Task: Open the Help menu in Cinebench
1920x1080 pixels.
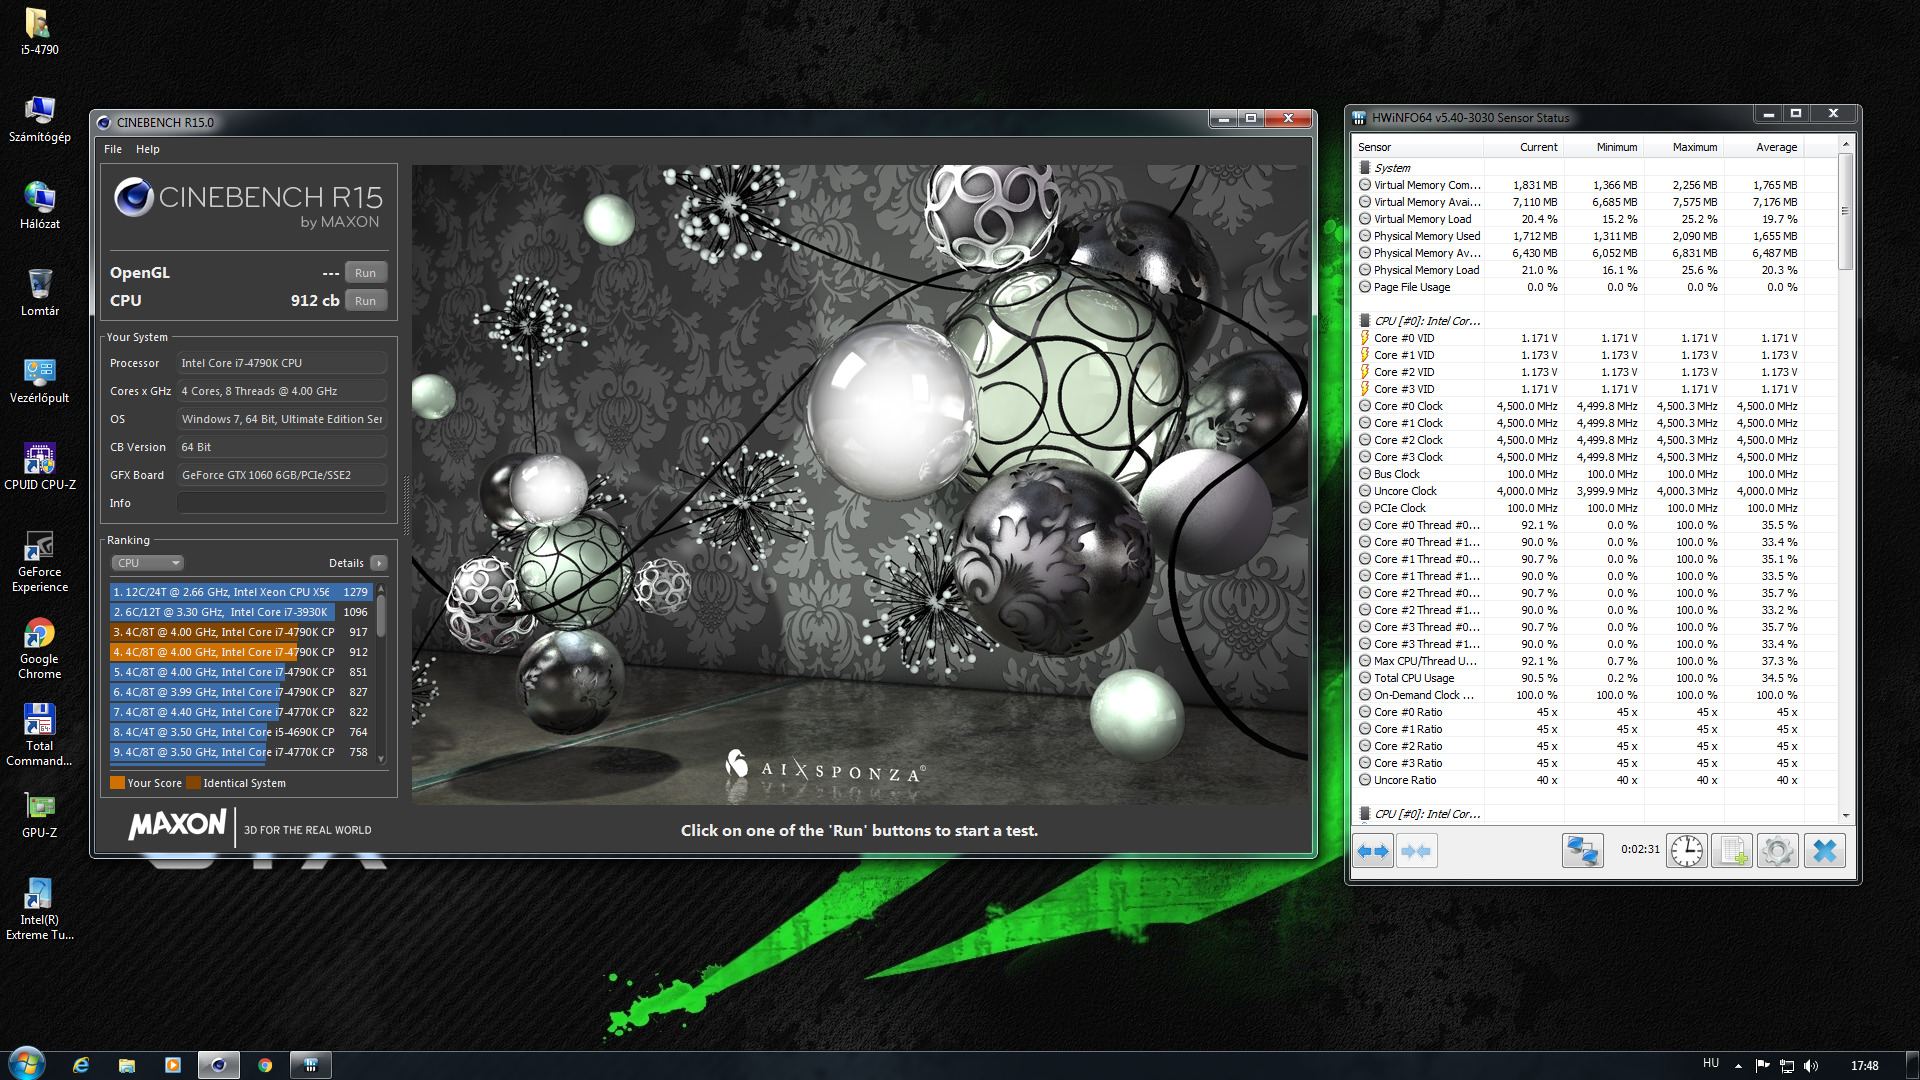Action: pos(148,149)
